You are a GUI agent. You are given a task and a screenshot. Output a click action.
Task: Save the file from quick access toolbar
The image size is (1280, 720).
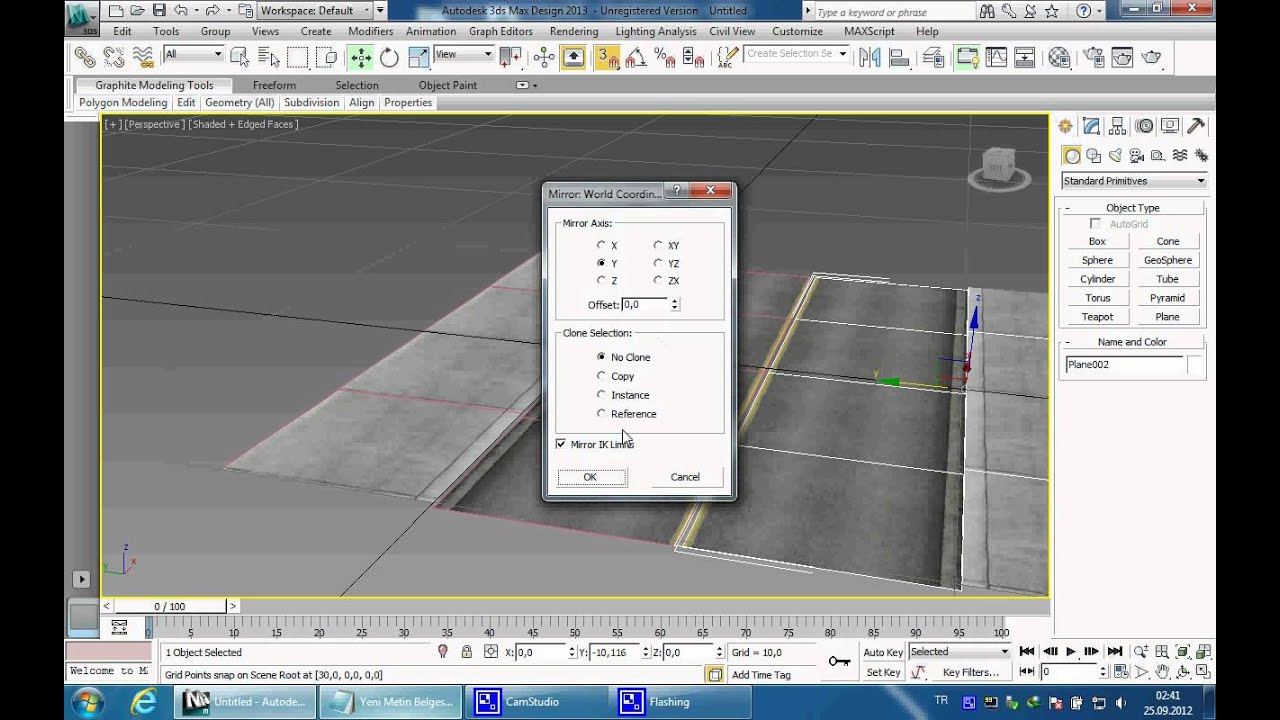pyautogui.click(x=159, y=11)
